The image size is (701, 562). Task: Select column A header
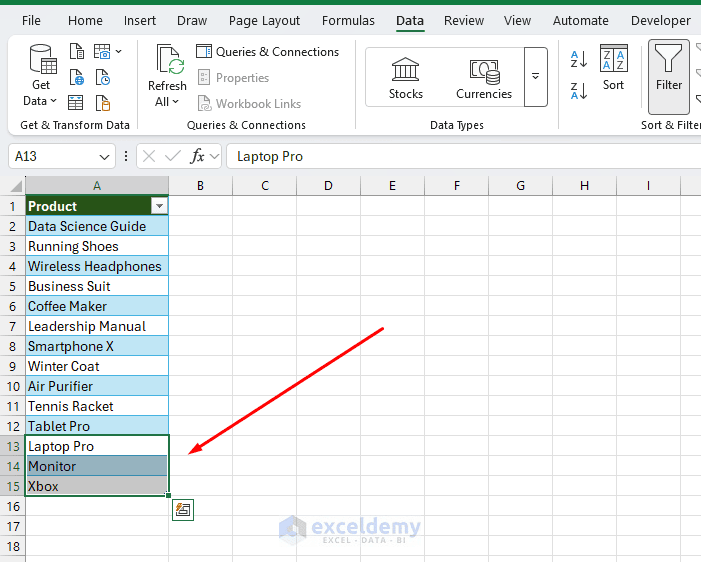[97, 186]
